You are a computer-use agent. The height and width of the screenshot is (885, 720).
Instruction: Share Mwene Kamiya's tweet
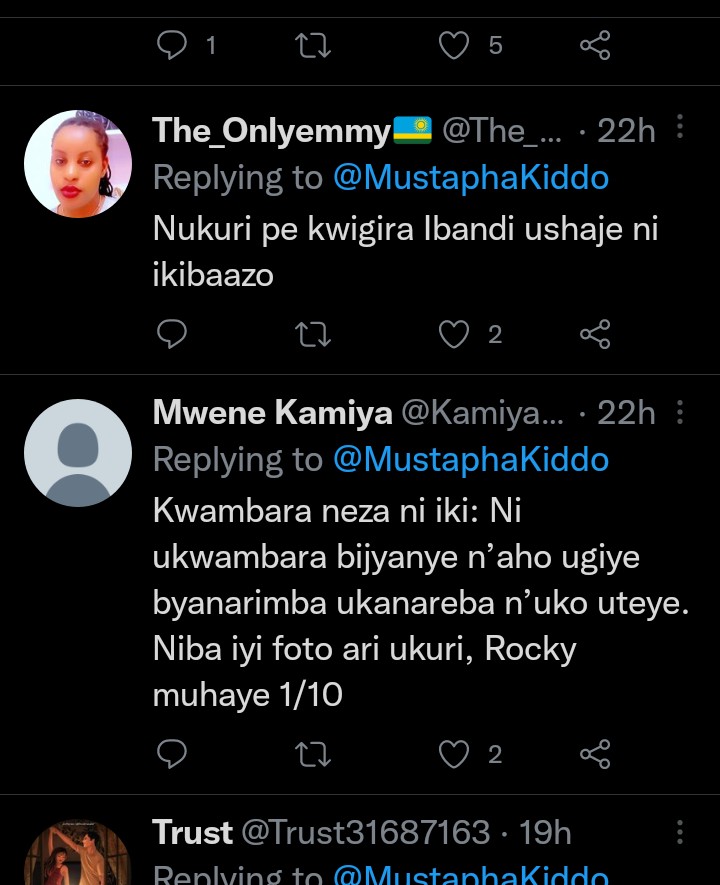point(596,754)
